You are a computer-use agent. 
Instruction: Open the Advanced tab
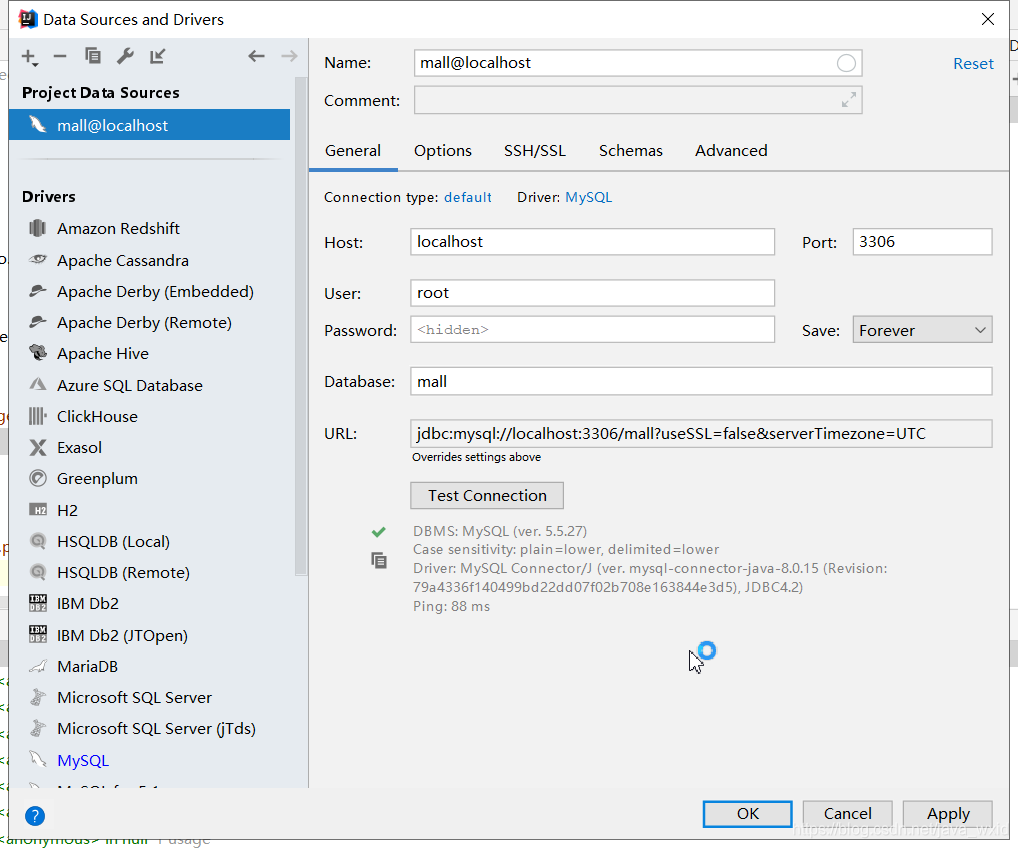pyautogui.click(x=731, y=151)
